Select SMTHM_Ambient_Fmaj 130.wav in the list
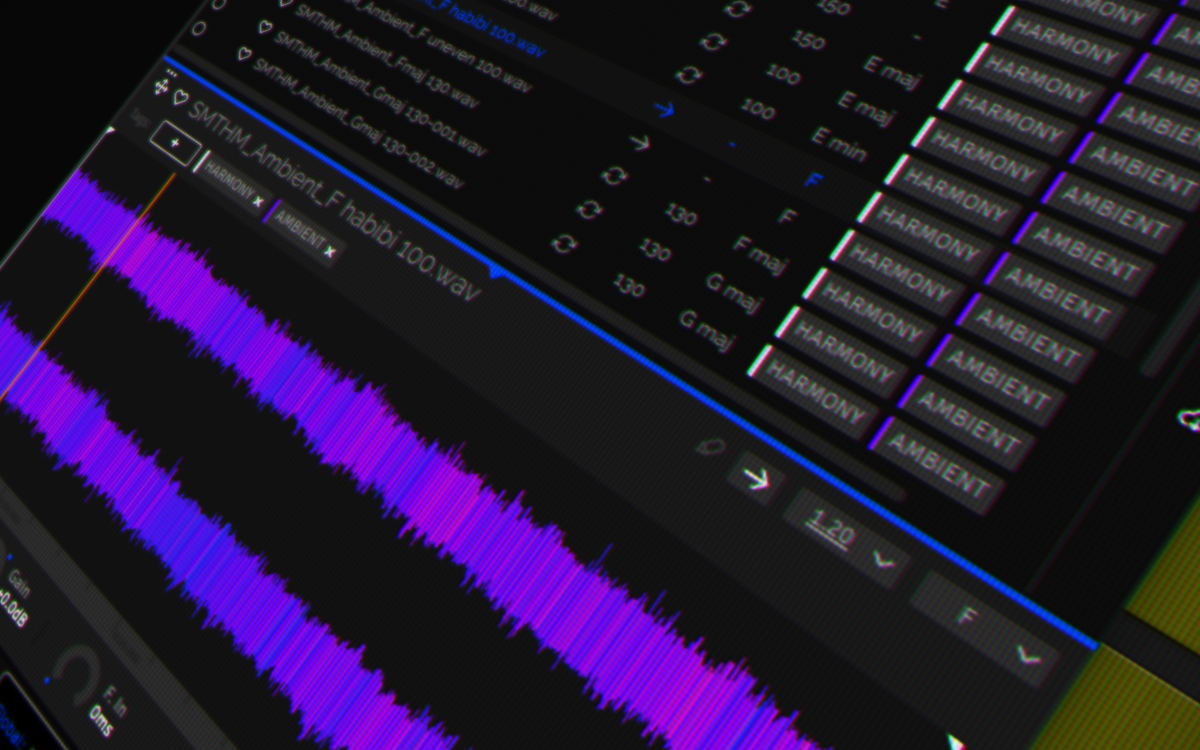This screenshot has width=1200, height=750. (x=388, y=55)
